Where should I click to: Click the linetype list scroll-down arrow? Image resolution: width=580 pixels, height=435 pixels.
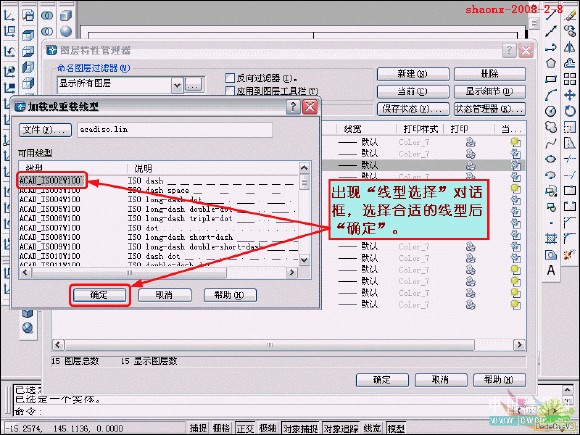click(304, 259)
